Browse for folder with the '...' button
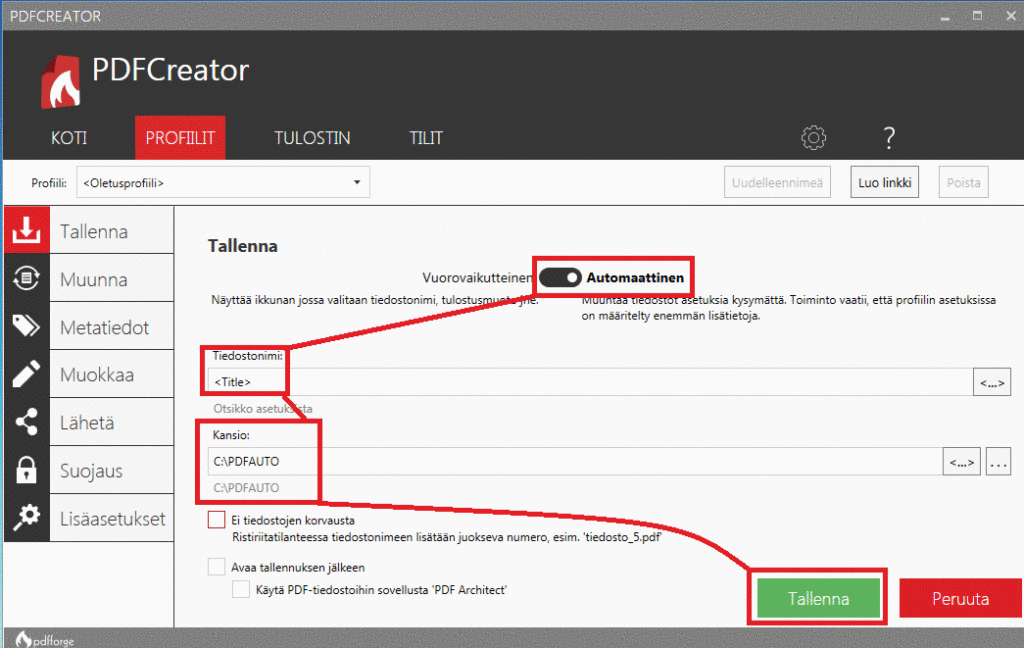Image resolution: width=1024 pixels, height=648 pixels. [999, 462]
